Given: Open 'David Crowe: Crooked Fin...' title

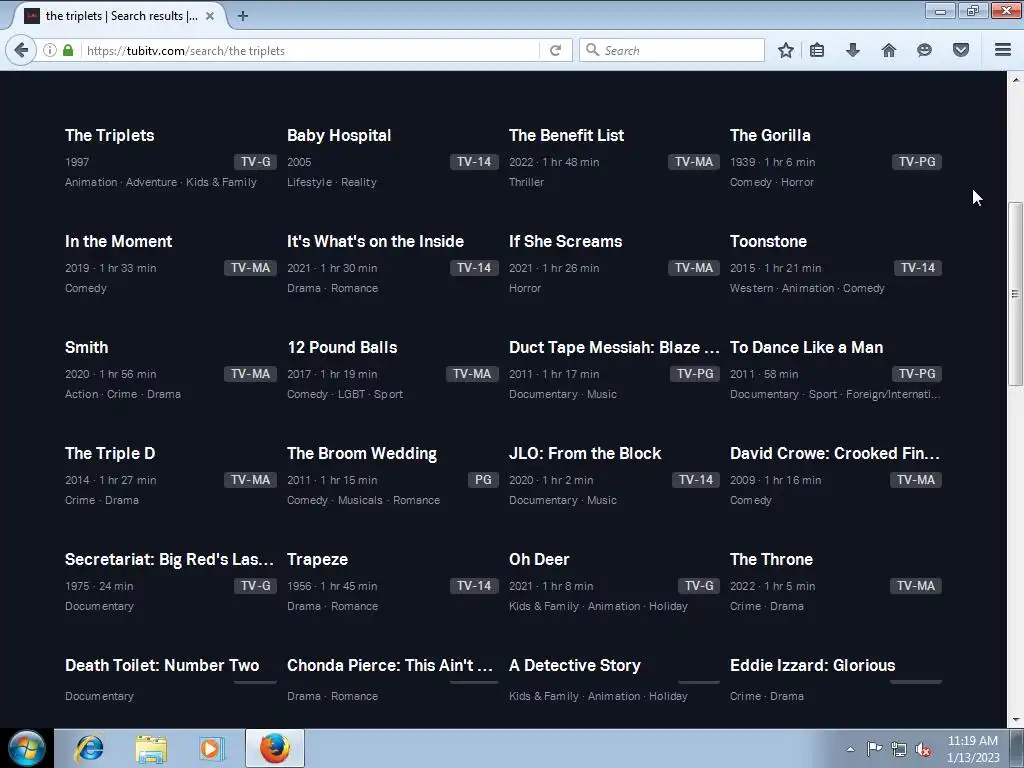Looking at the screenshot, I should [835, 453].
